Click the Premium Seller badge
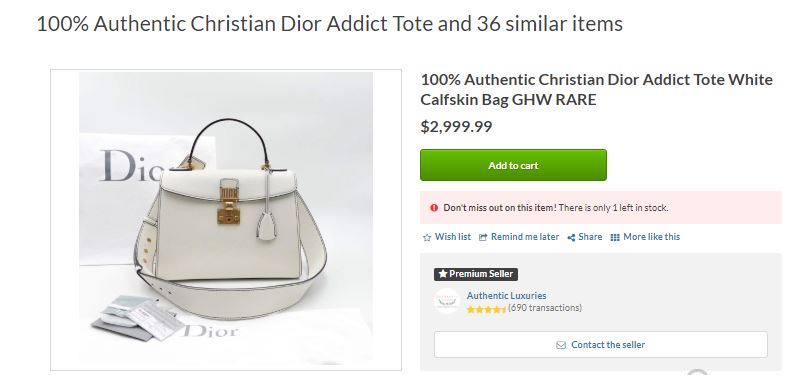Viewport: 793px width, 375px height. 476,274
